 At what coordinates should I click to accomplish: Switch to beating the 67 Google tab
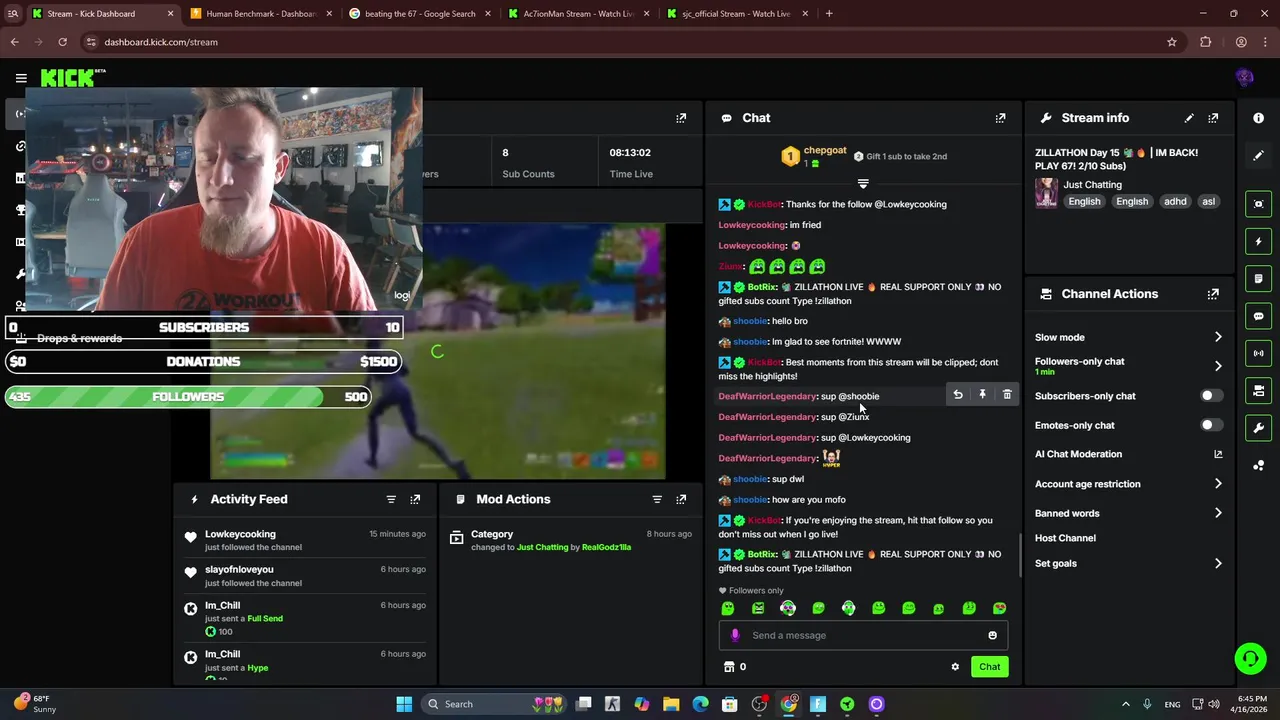point(420,14)
